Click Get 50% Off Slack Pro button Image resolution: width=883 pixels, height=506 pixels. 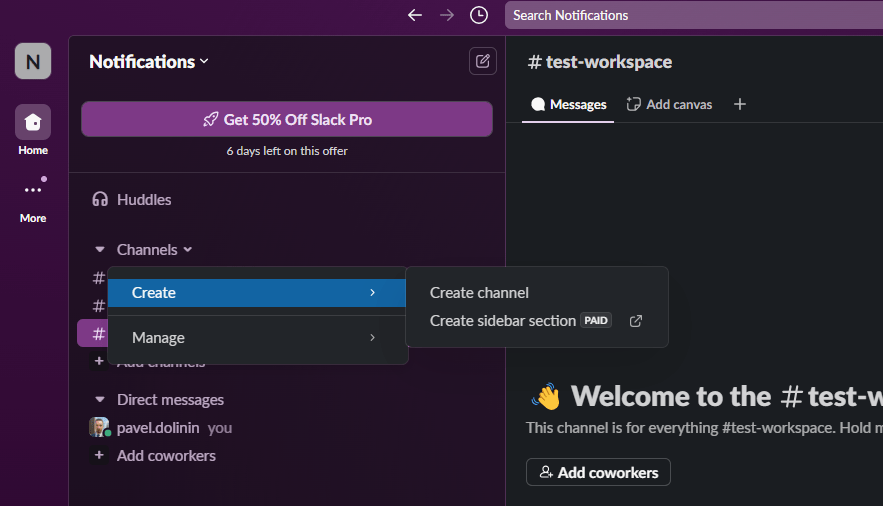click(287, 119)
